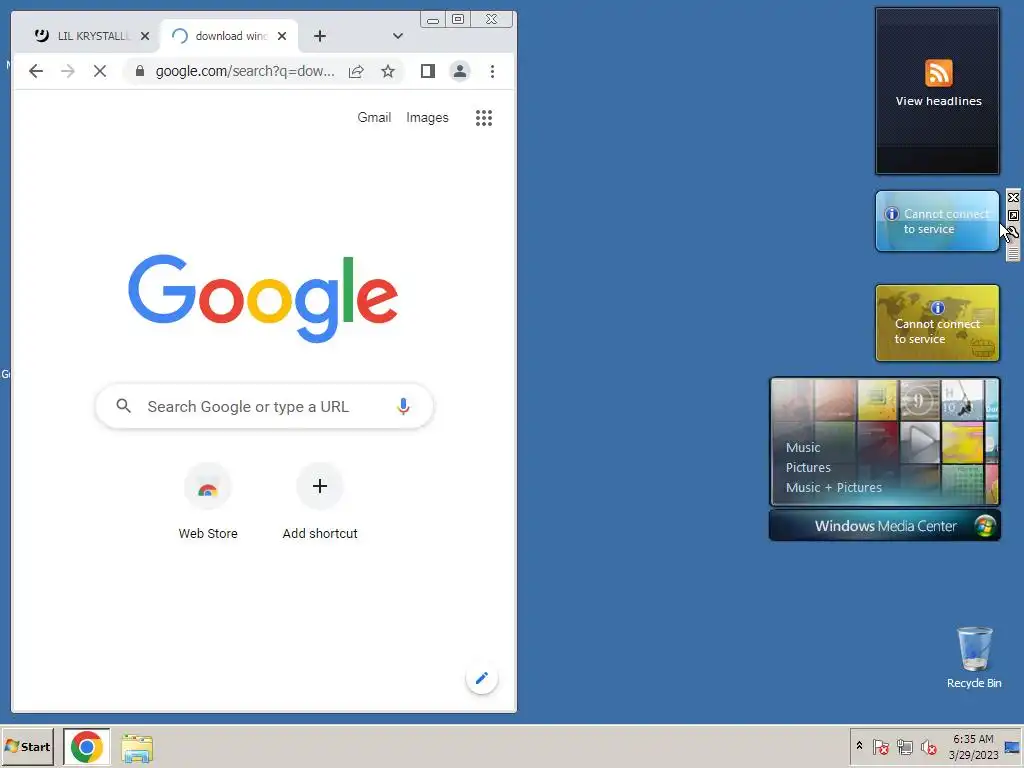Viewport: 1024px width, 768px height.
Task: Go back to the previous page in Chrome
Action: (36, 71)
